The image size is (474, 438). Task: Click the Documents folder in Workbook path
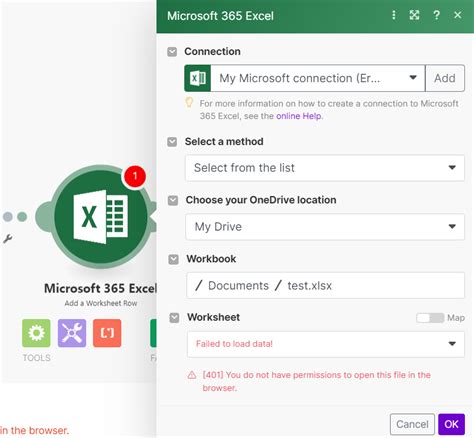pyautogui.click(x=238, y=286)
